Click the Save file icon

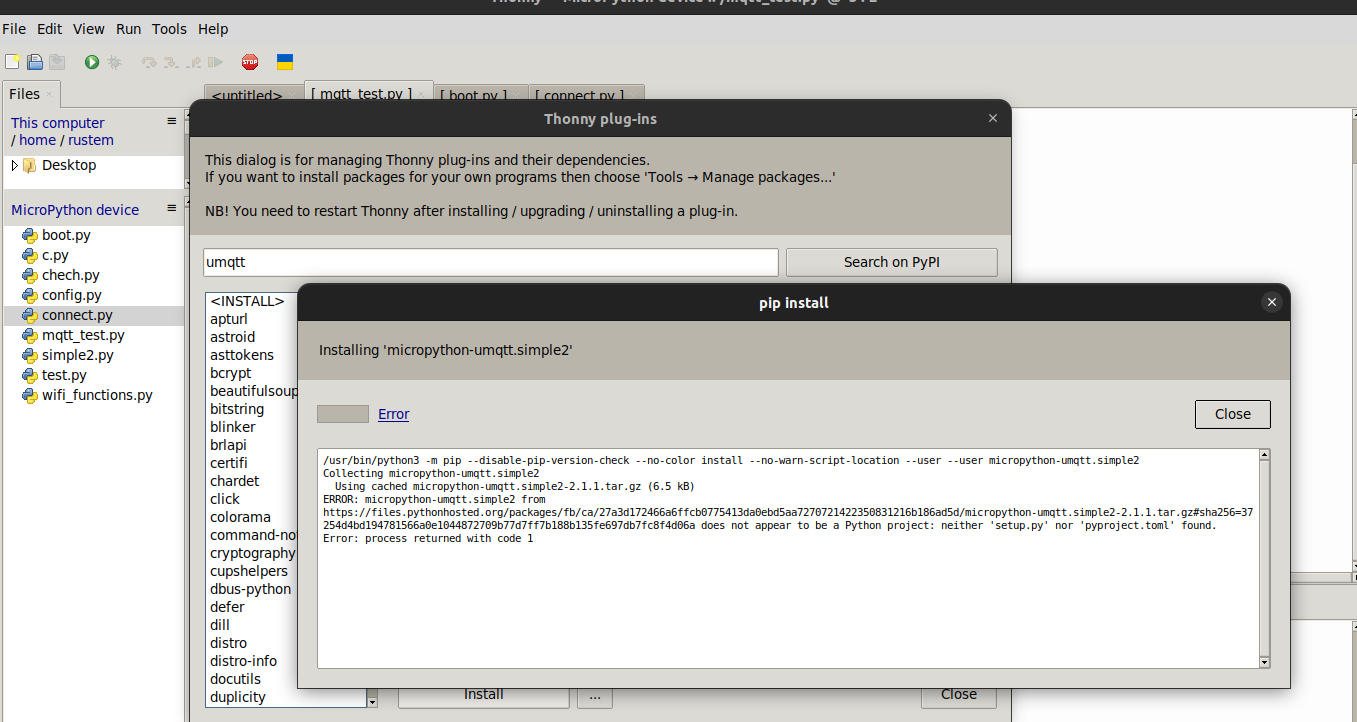pos(56,61)
